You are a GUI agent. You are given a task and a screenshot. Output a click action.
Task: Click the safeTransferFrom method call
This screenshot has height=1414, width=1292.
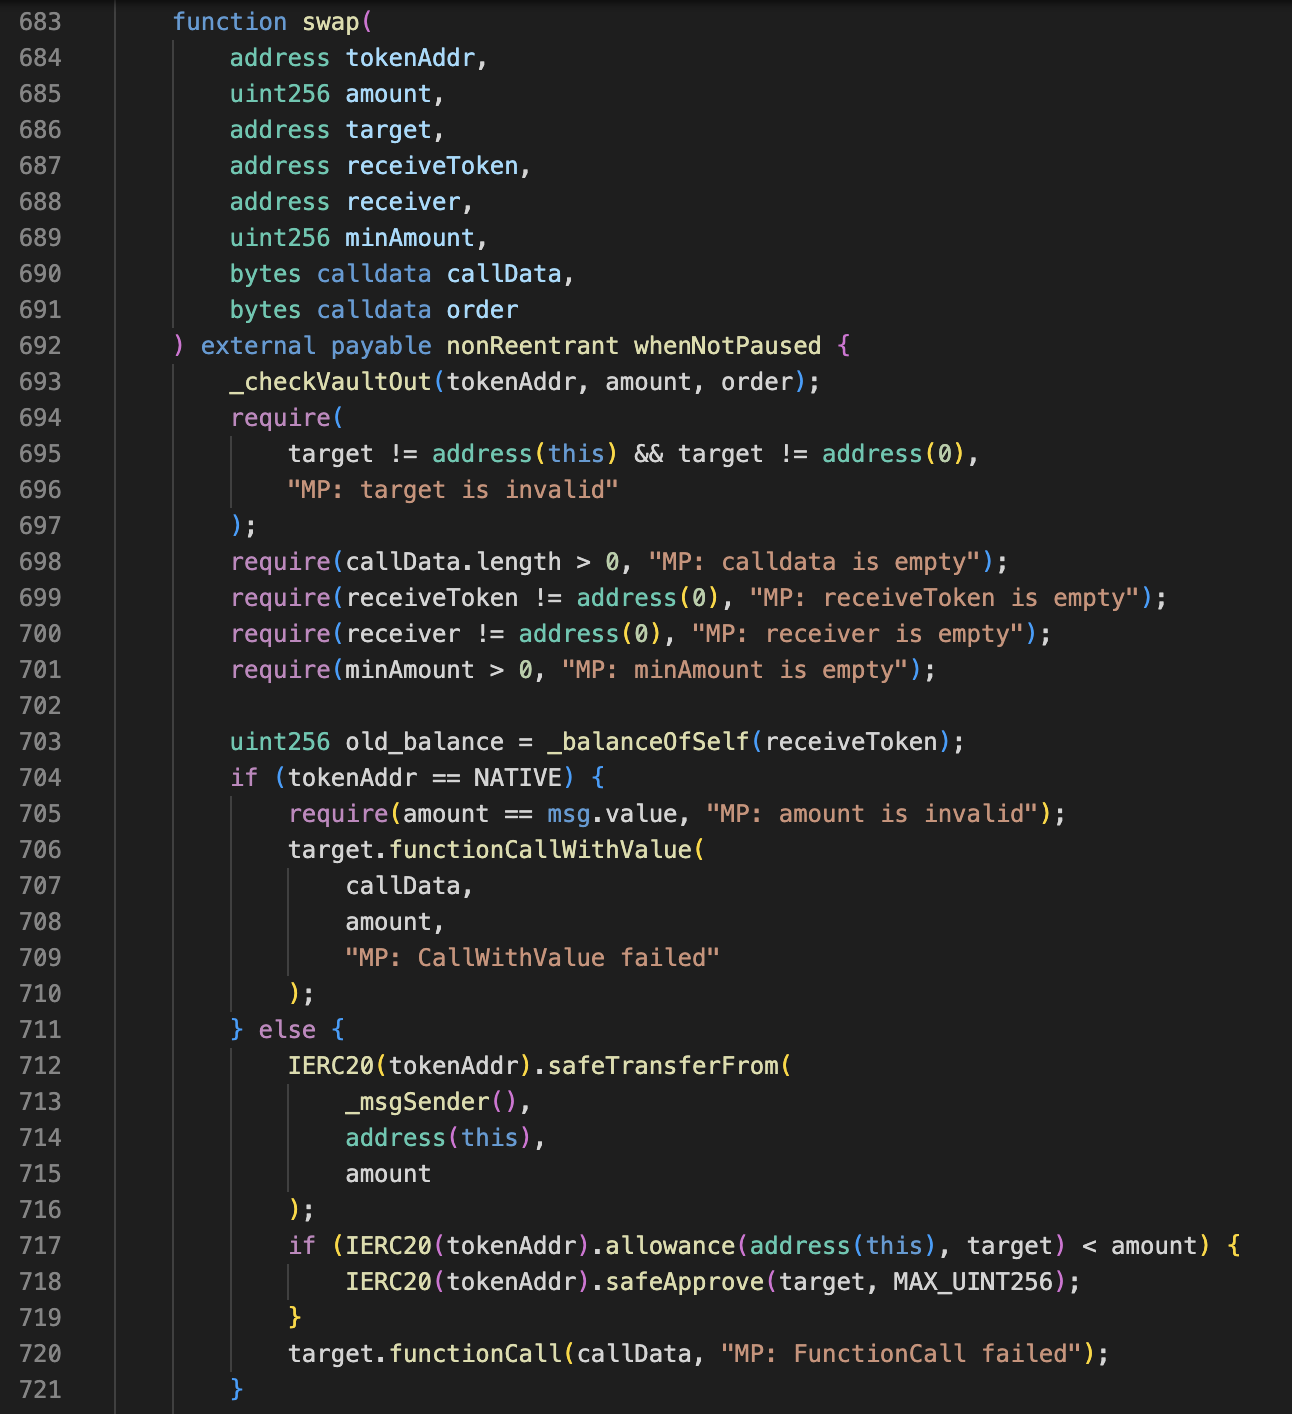(x=663, y=1066)
